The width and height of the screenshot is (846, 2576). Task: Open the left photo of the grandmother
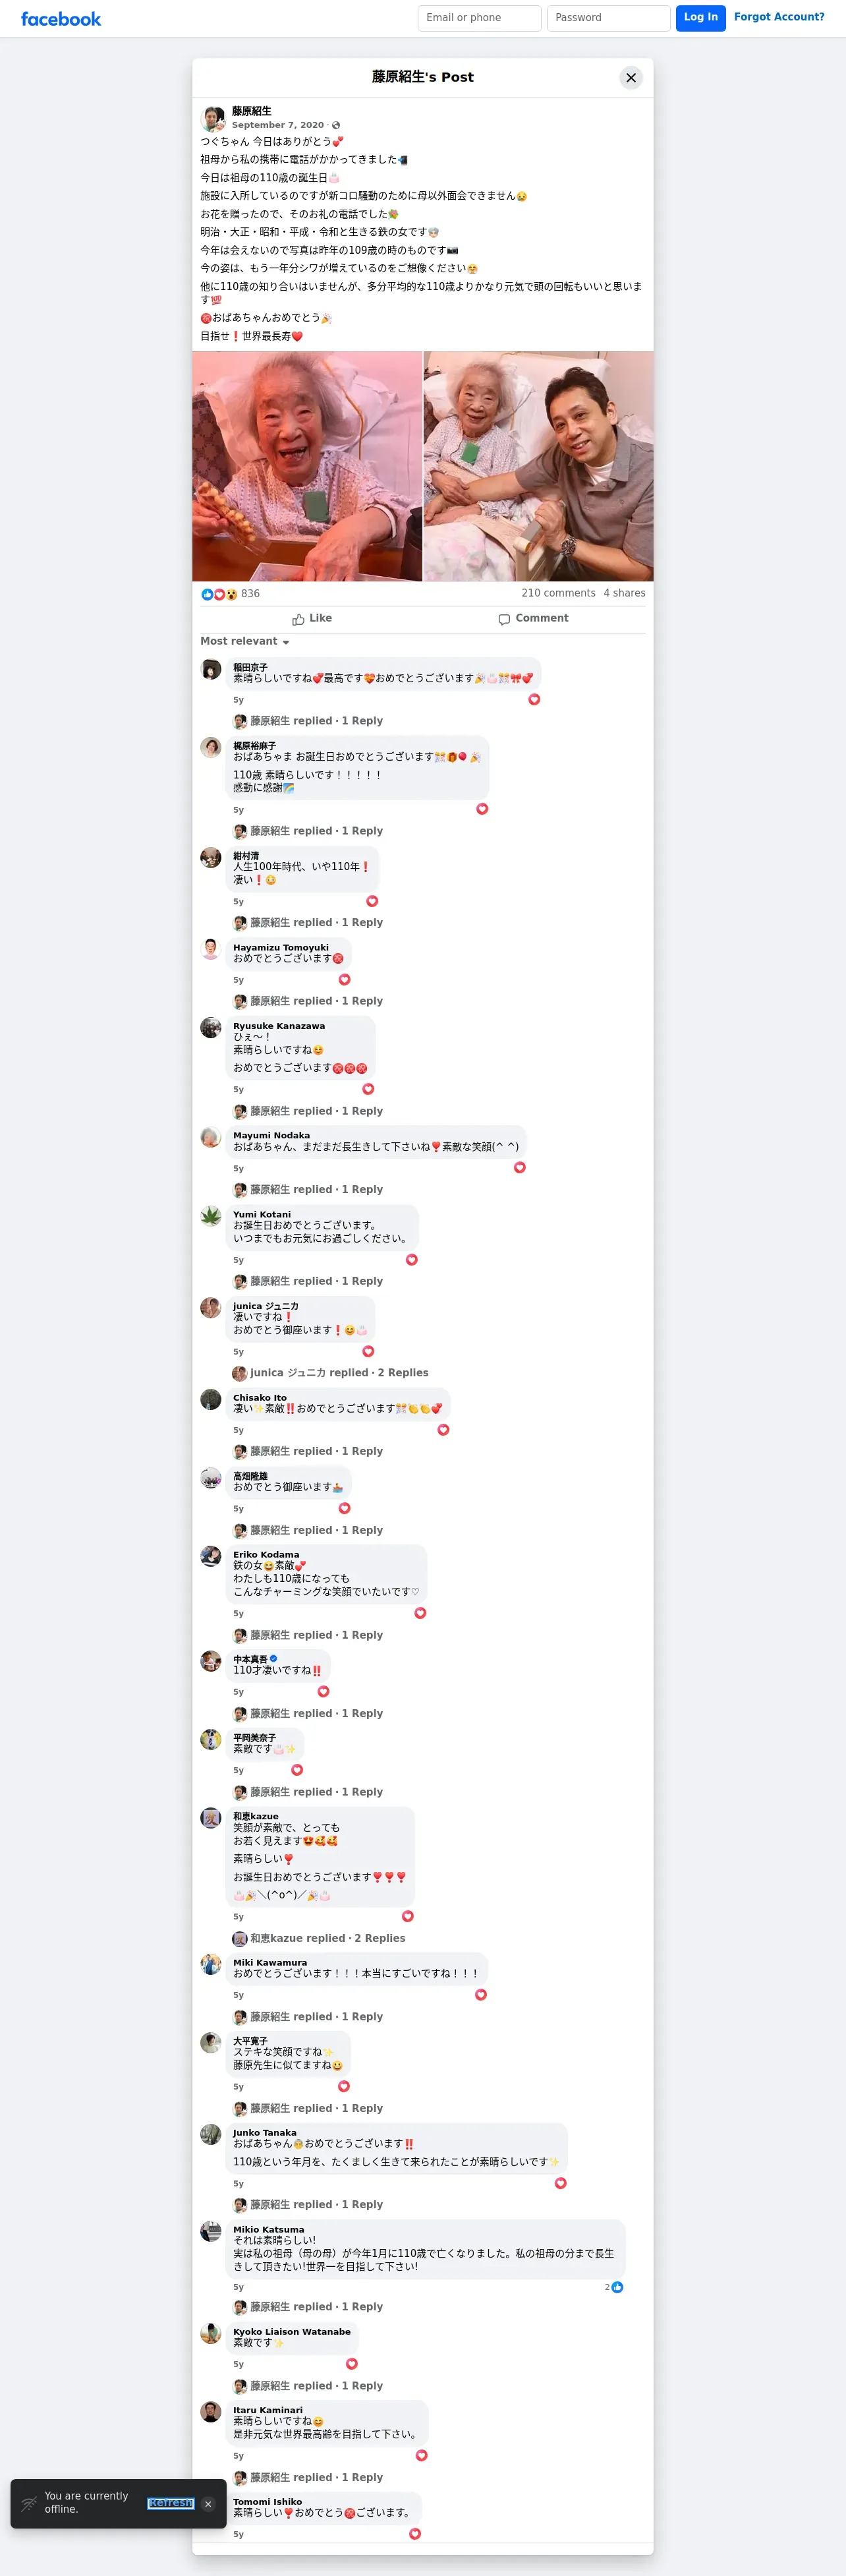[x=307, y=466]
